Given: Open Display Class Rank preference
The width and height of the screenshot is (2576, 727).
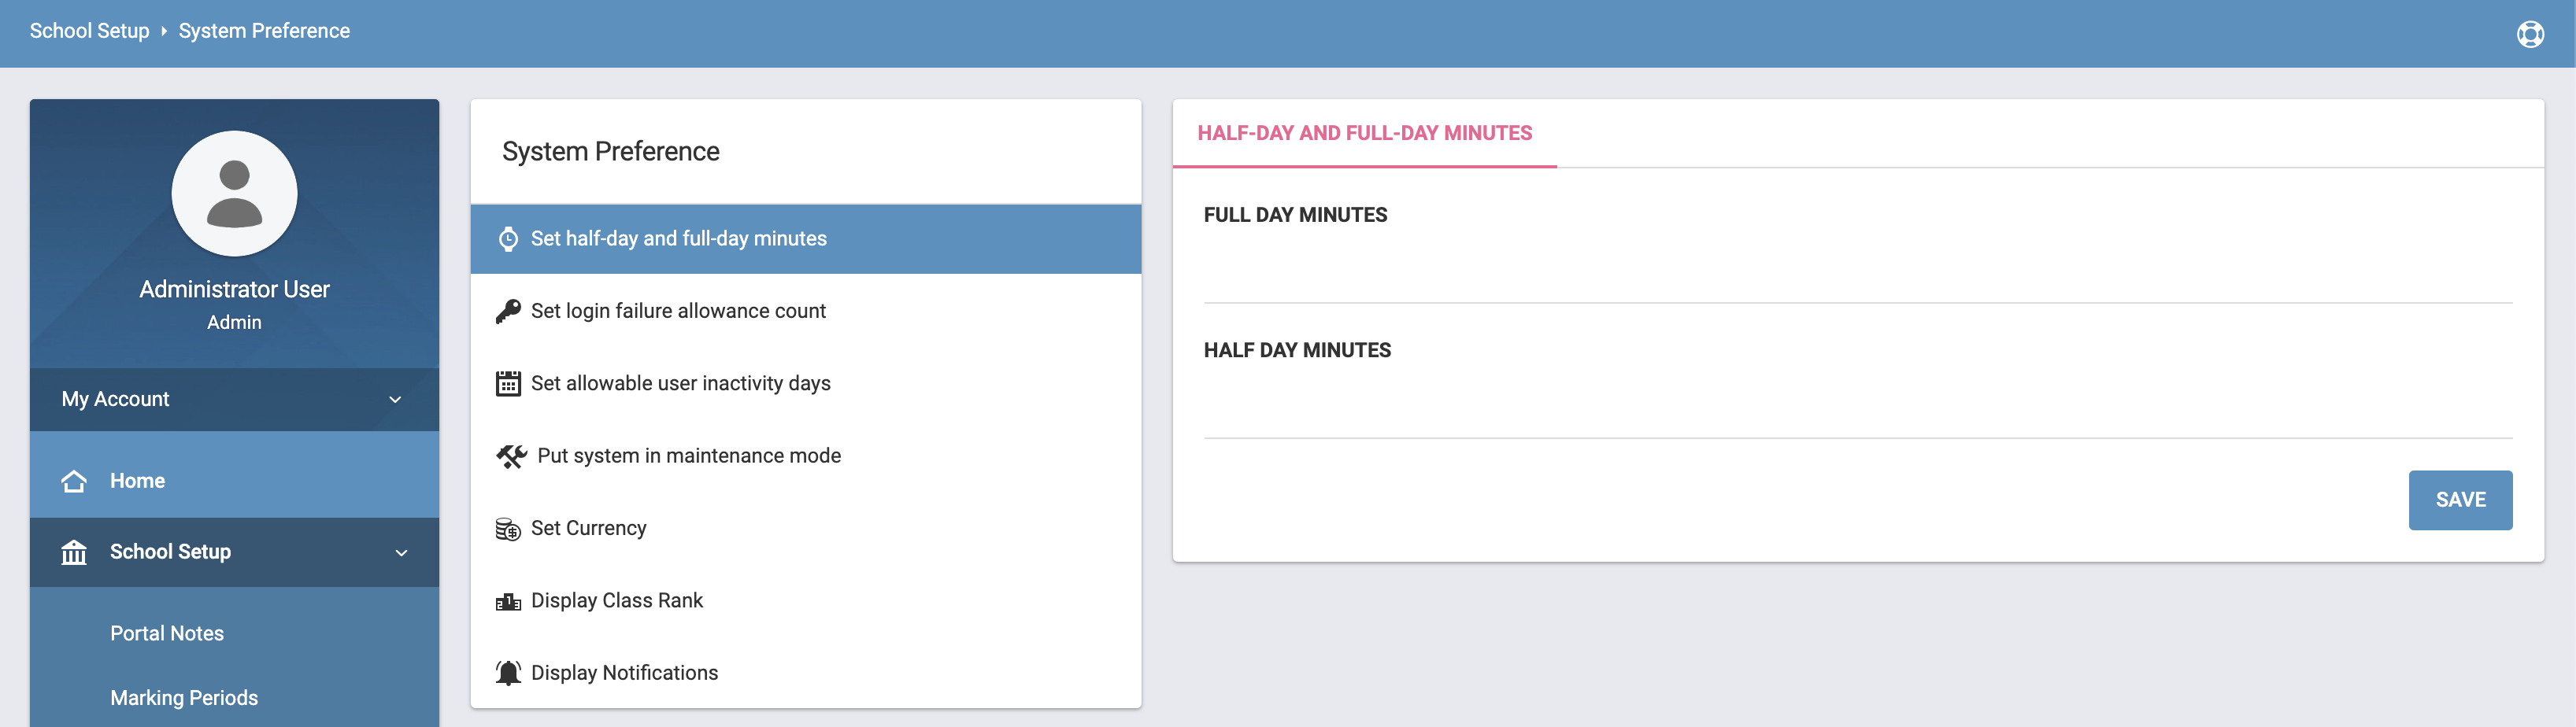Looking at the screenshot, I should pyautogui.click(x=617, y=601).
